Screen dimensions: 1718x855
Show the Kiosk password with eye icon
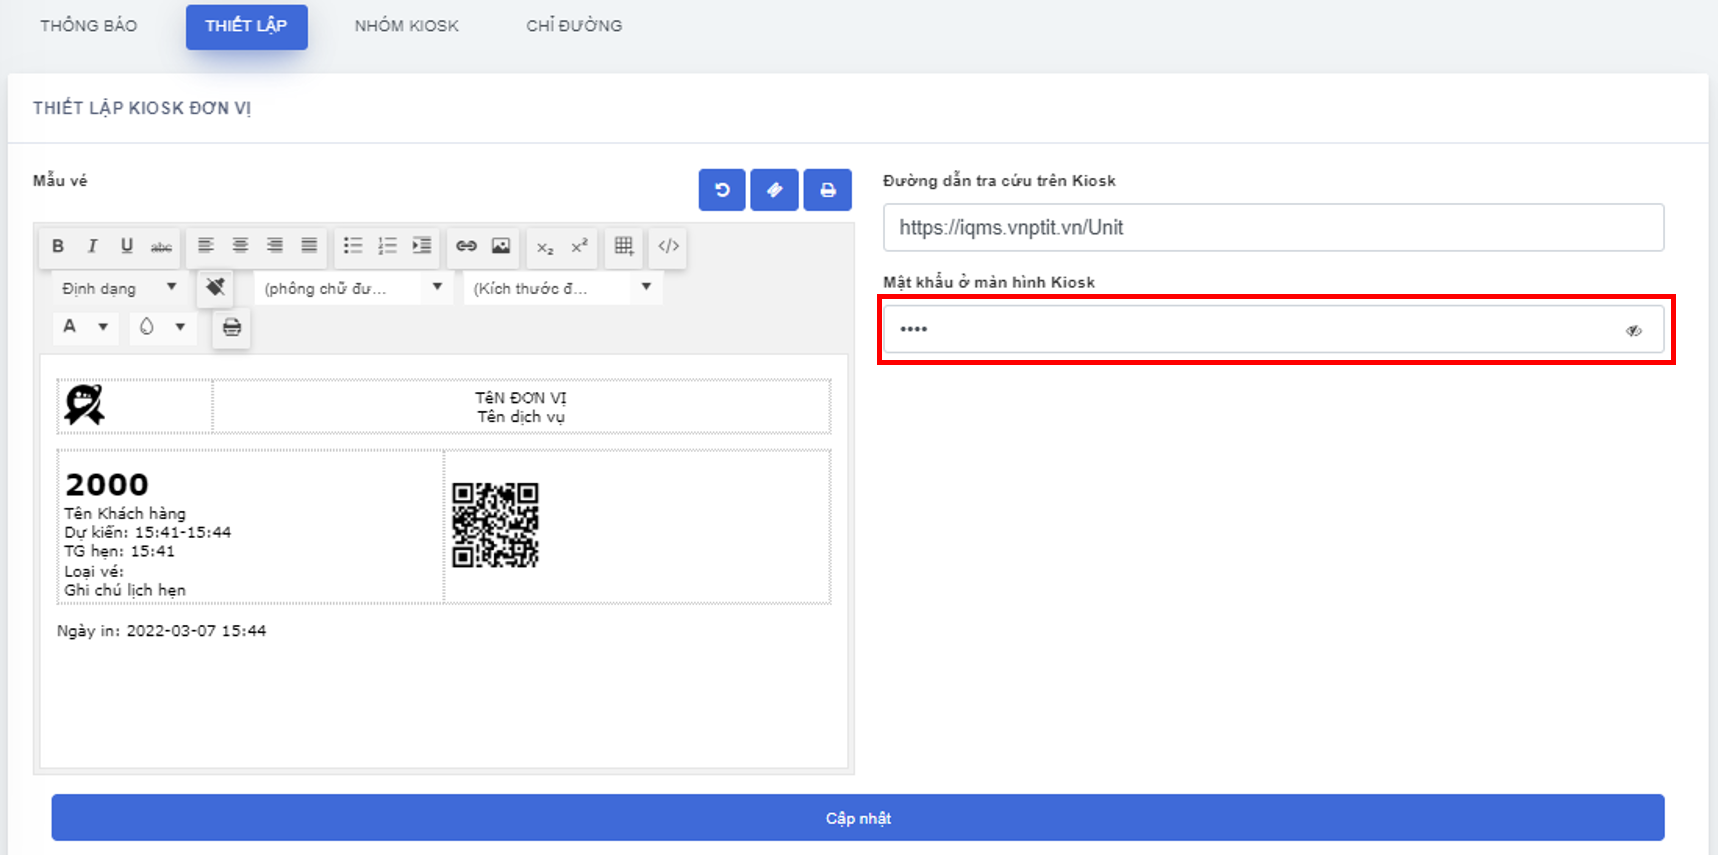coord(1634,330)
